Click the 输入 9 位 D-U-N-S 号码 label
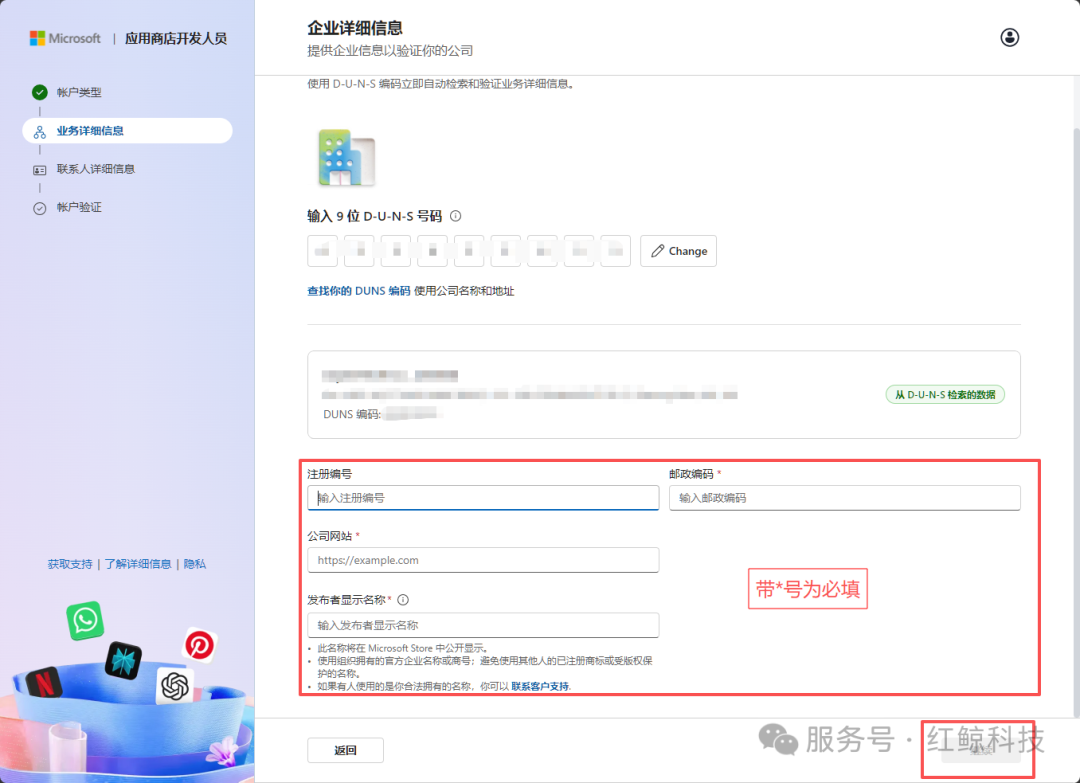Screen dimensions: 1080x783 pyautogui.click(x=375, y=216)
